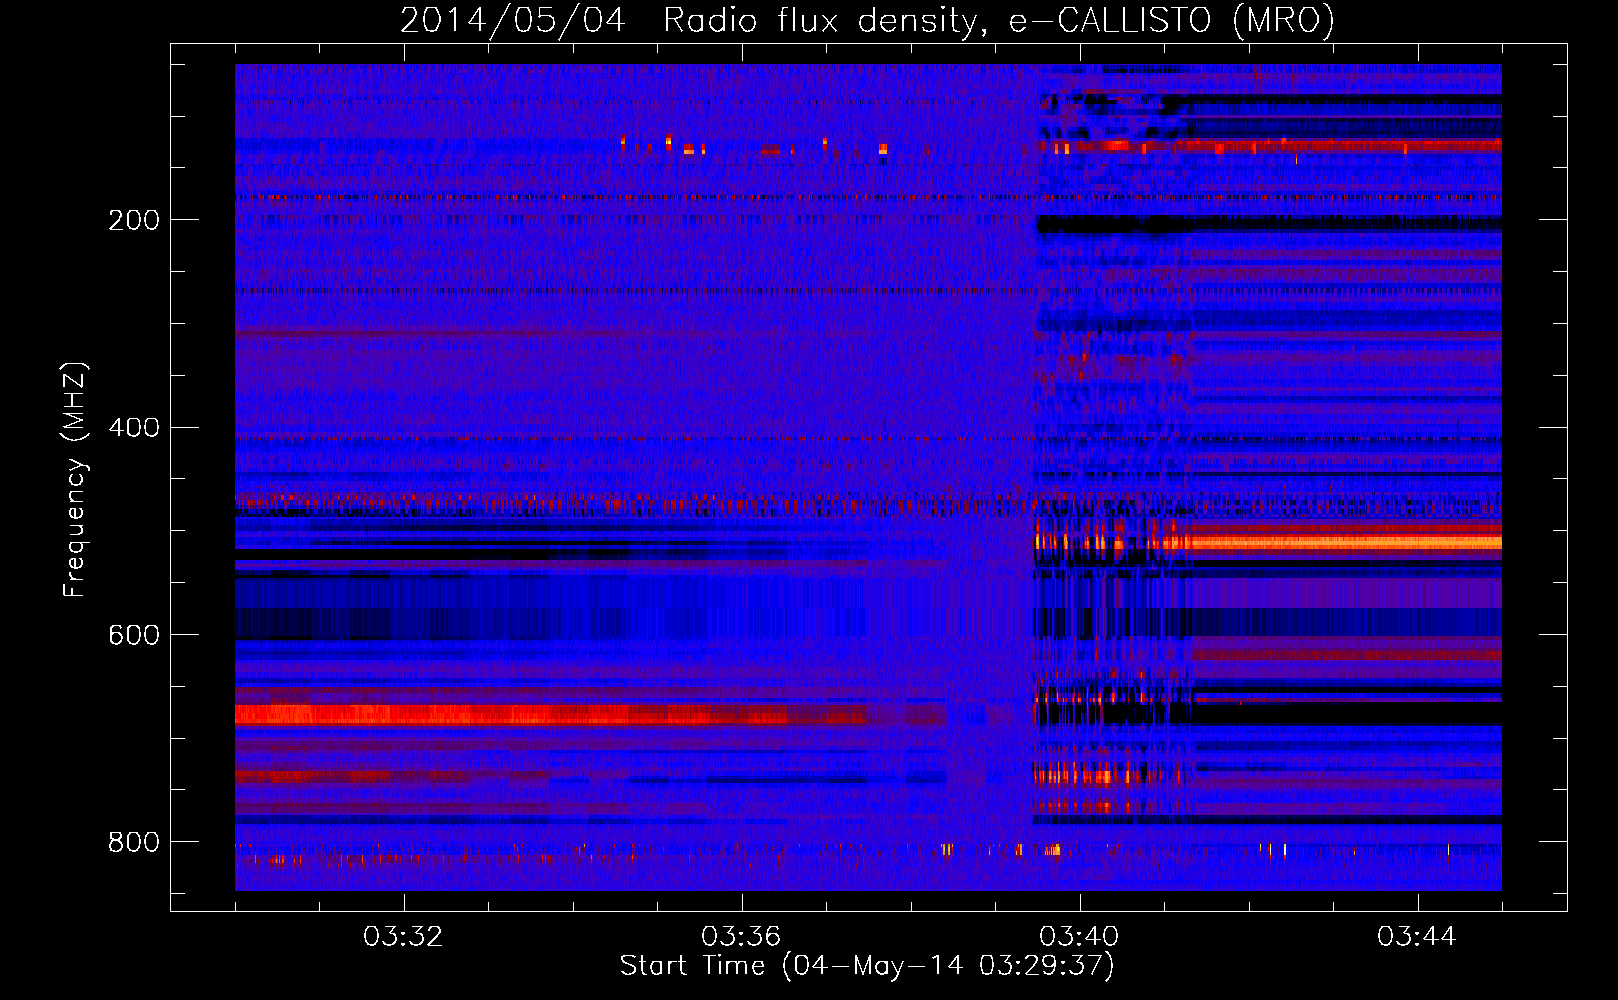Click the 03:32 time tick label

coord(403,937)
